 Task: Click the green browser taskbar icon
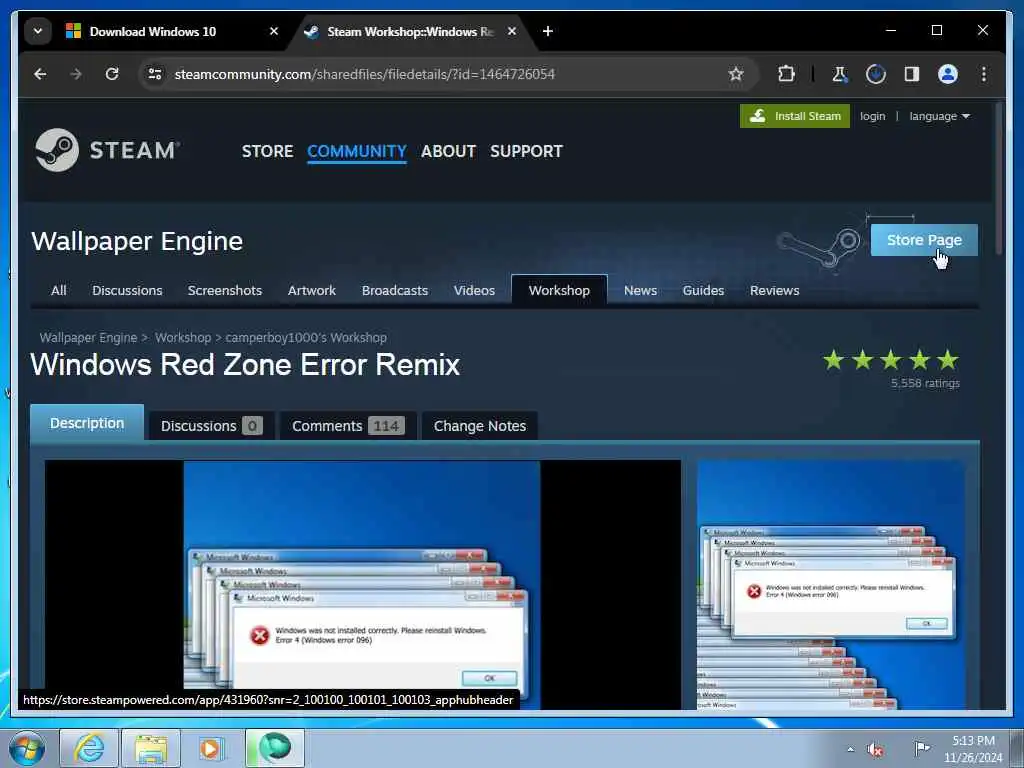click(x=275, y=748)
